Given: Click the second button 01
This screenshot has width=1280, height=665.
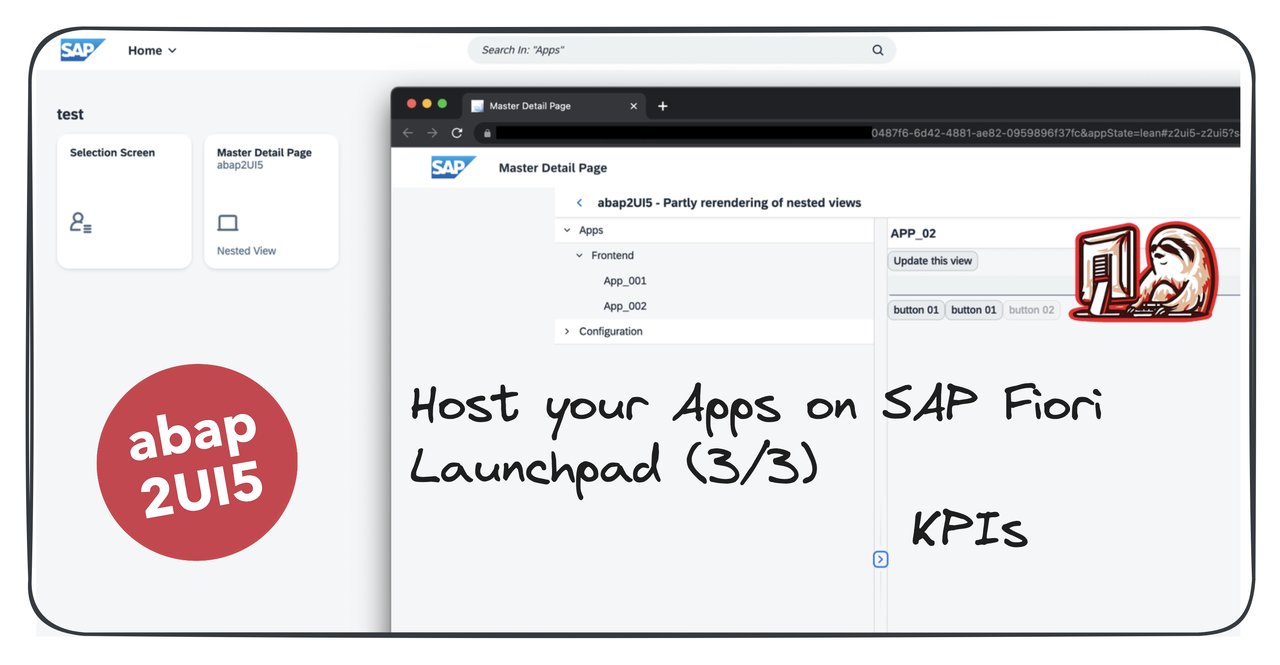Looking at the screenshot, I should click(x=974, y=310).
